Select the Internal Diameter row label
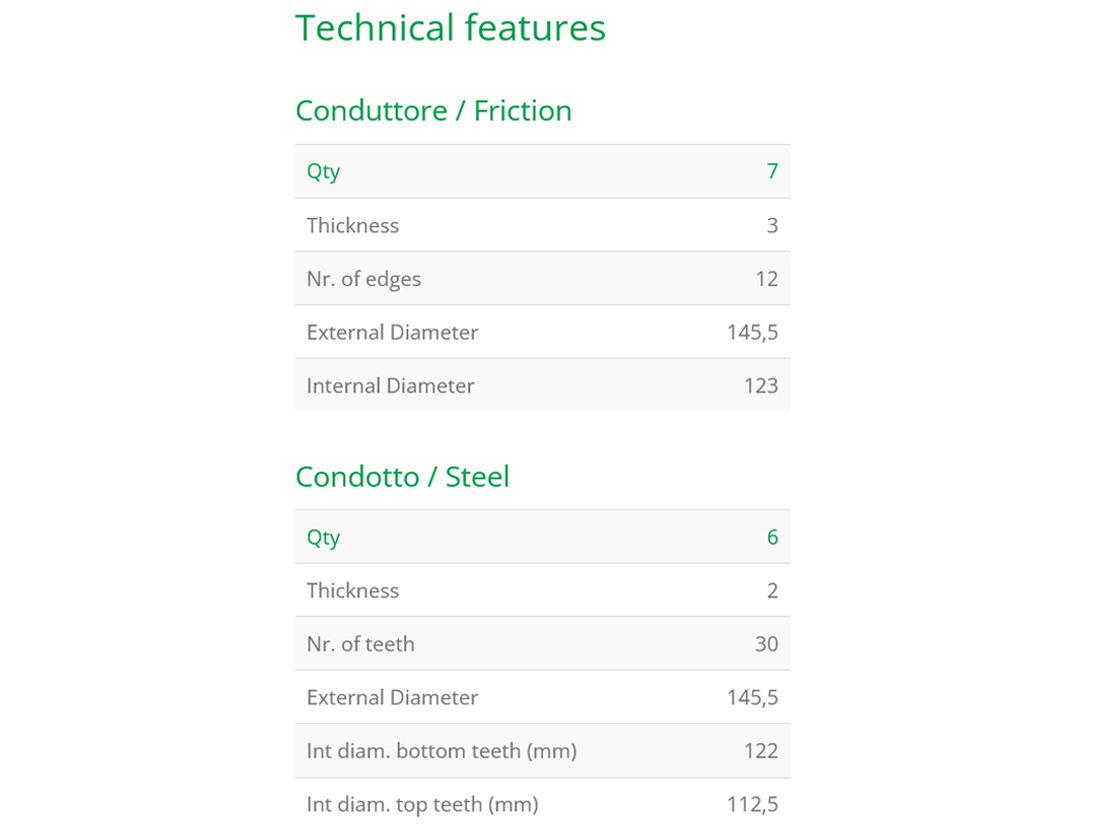Viewport: 1100px width, 825px height. [x=391, y=386]
